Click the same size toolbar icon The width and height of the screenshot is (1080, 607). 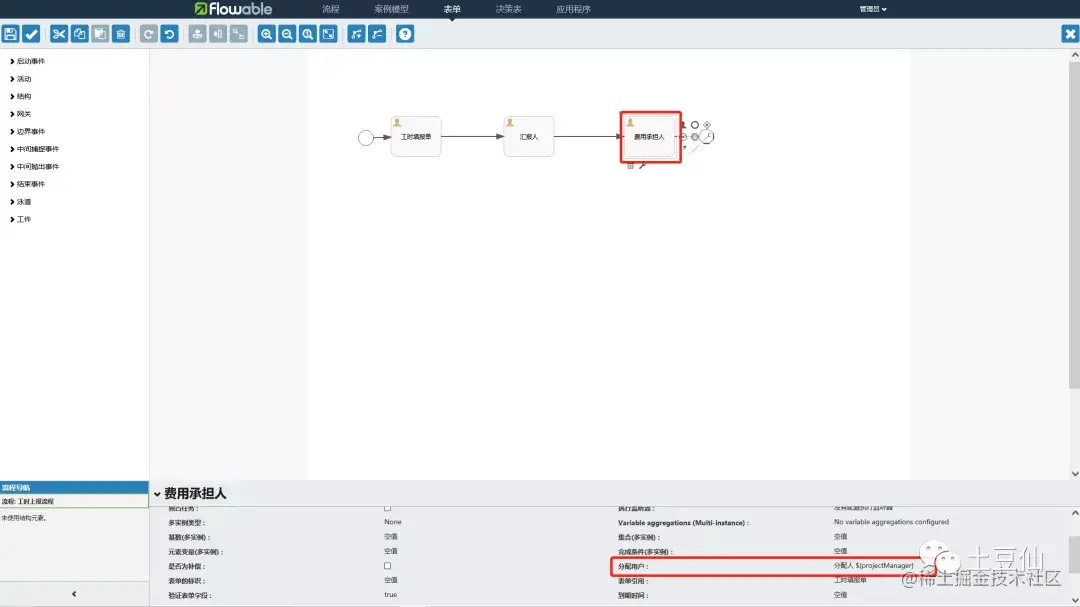[238, 34]
